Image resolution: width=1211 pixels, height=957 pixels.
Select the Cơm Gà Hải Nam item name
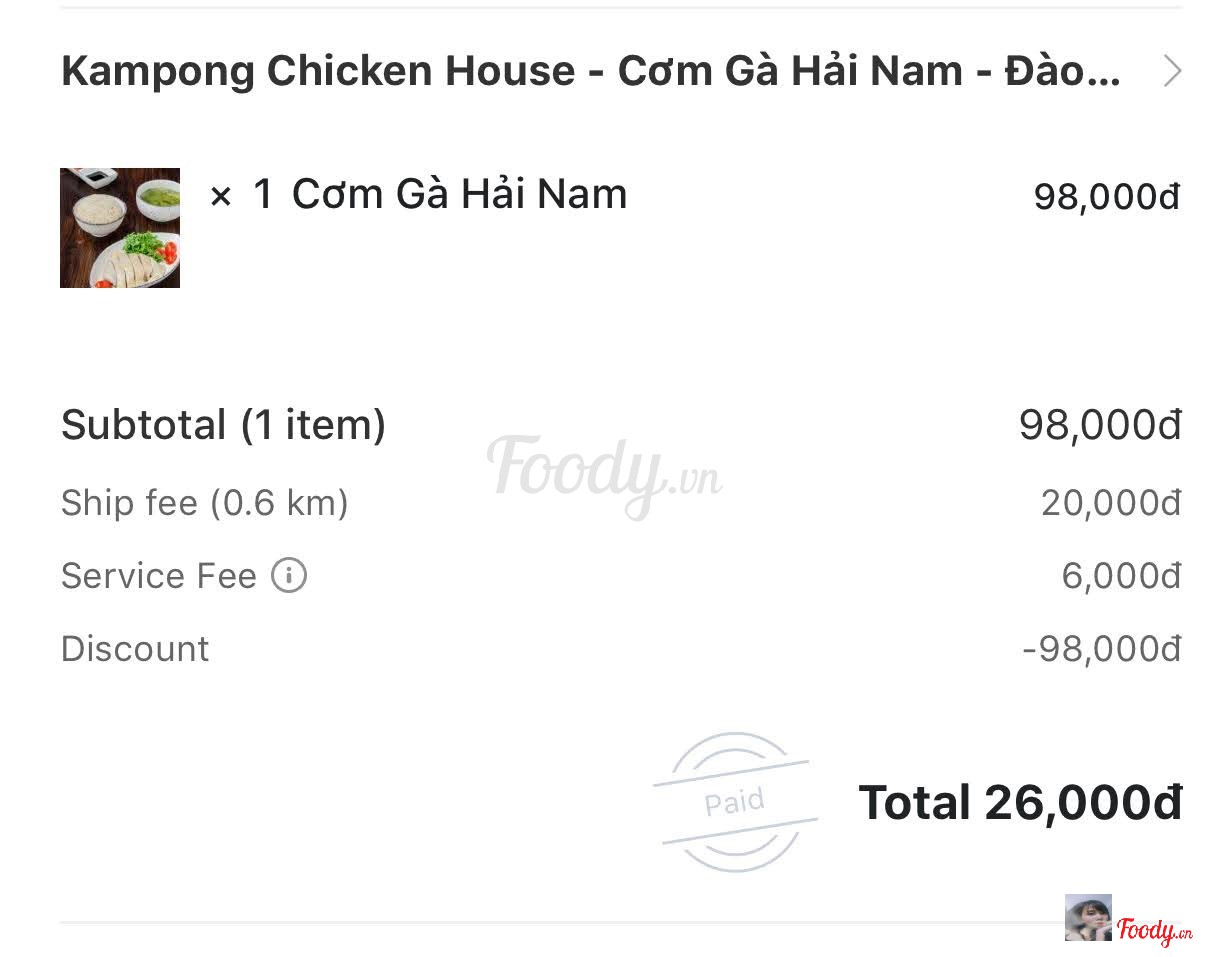[x=459, y=194]
